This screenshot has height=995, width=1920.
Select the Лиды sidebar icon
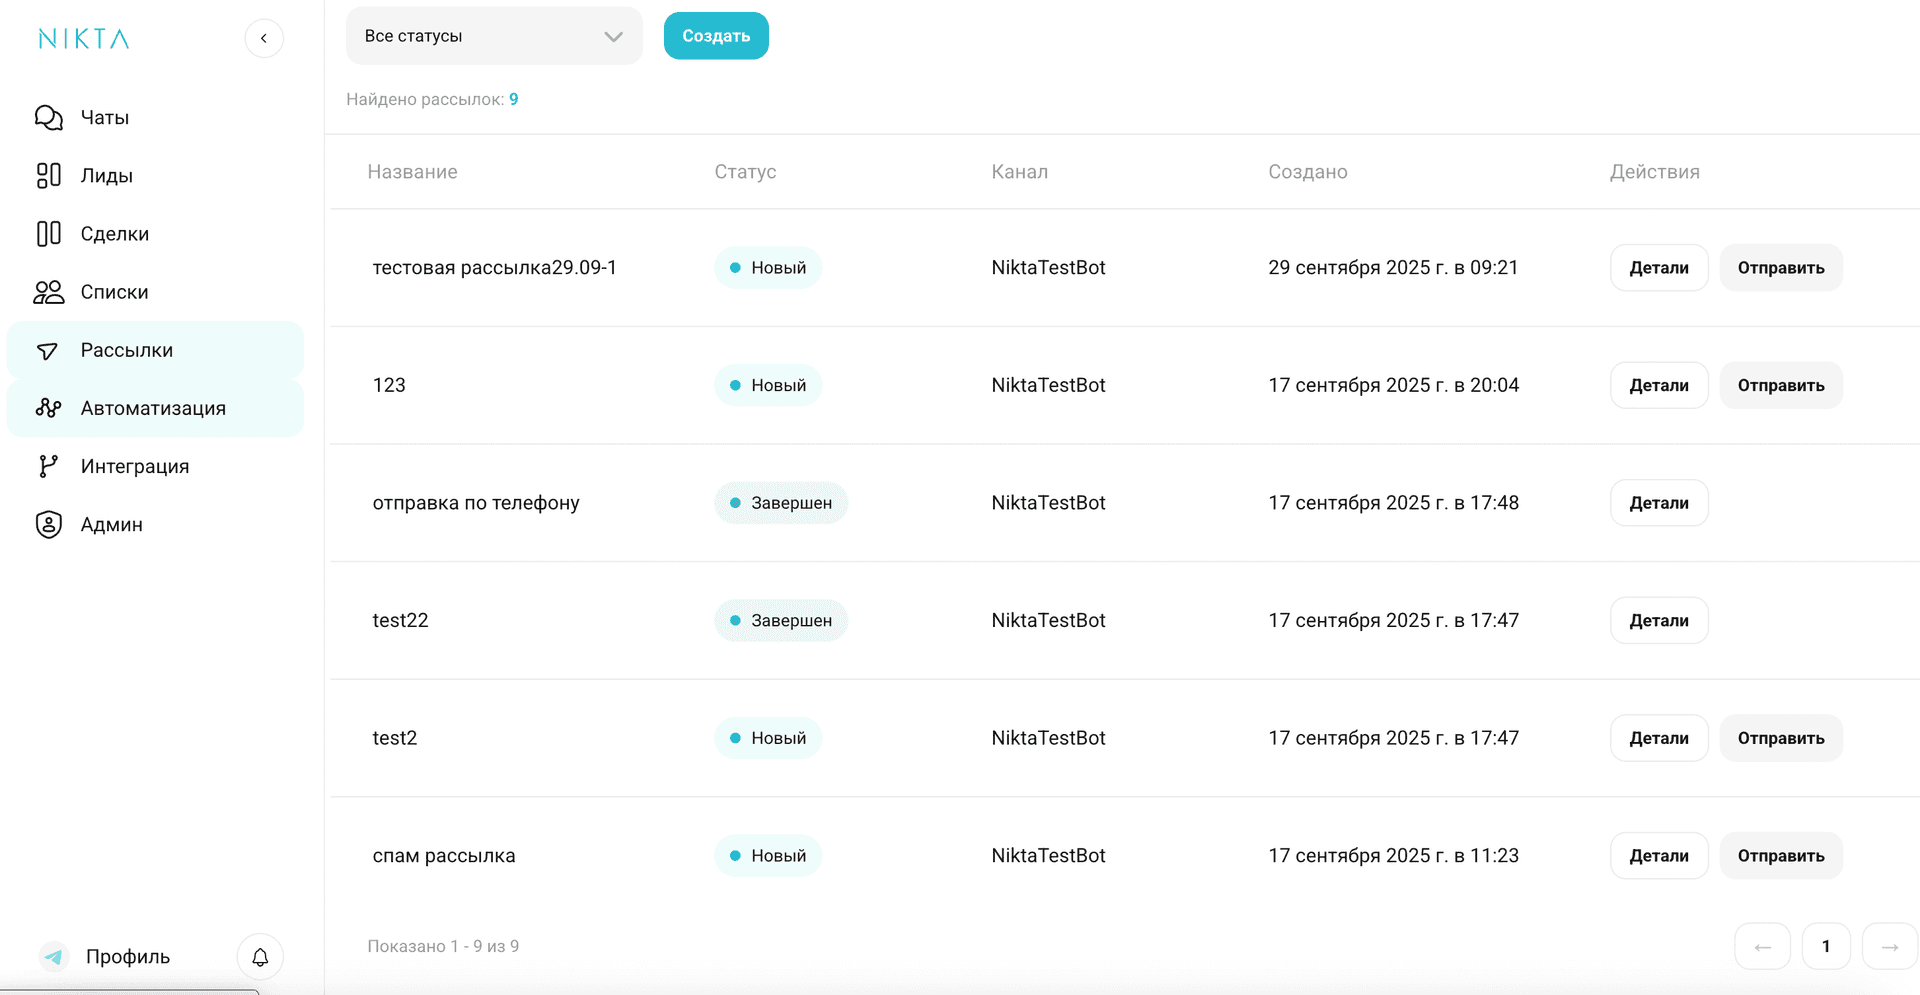pyautogui.click(x=48, y=175)
